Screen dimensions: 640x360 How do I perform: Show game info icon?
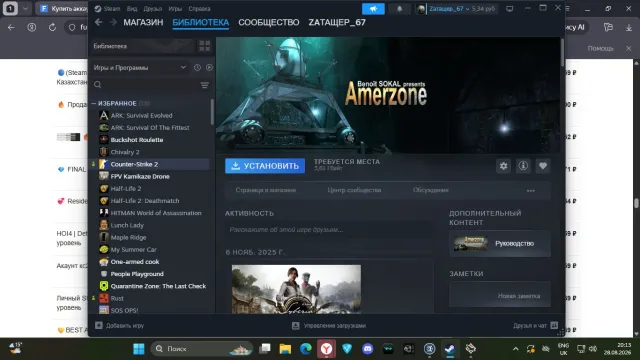(523, 166)
